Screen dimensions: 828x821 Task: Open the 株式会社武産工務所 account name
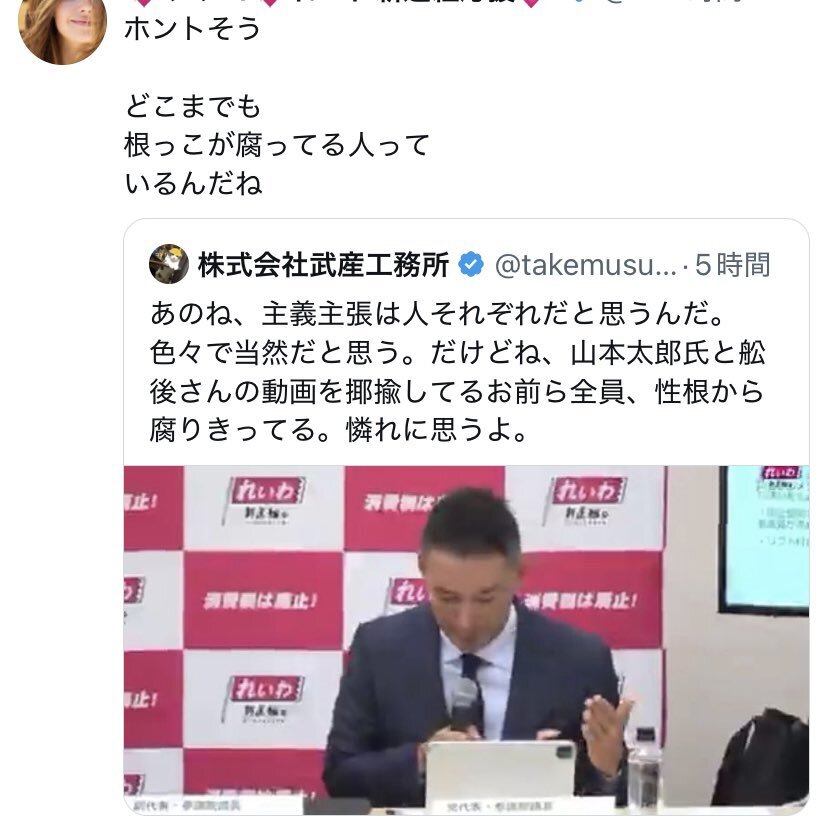click(x=323, y=265)
